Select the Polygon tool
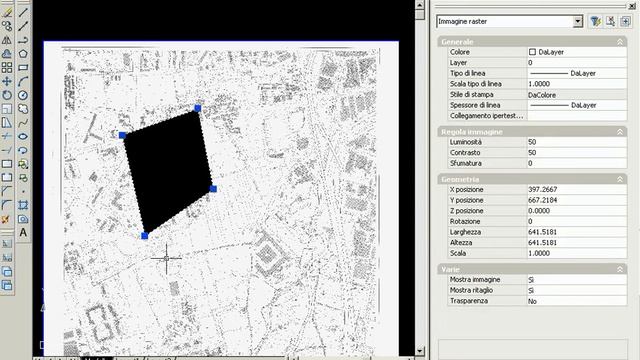The image size is (640, 360). coord(23,54)
